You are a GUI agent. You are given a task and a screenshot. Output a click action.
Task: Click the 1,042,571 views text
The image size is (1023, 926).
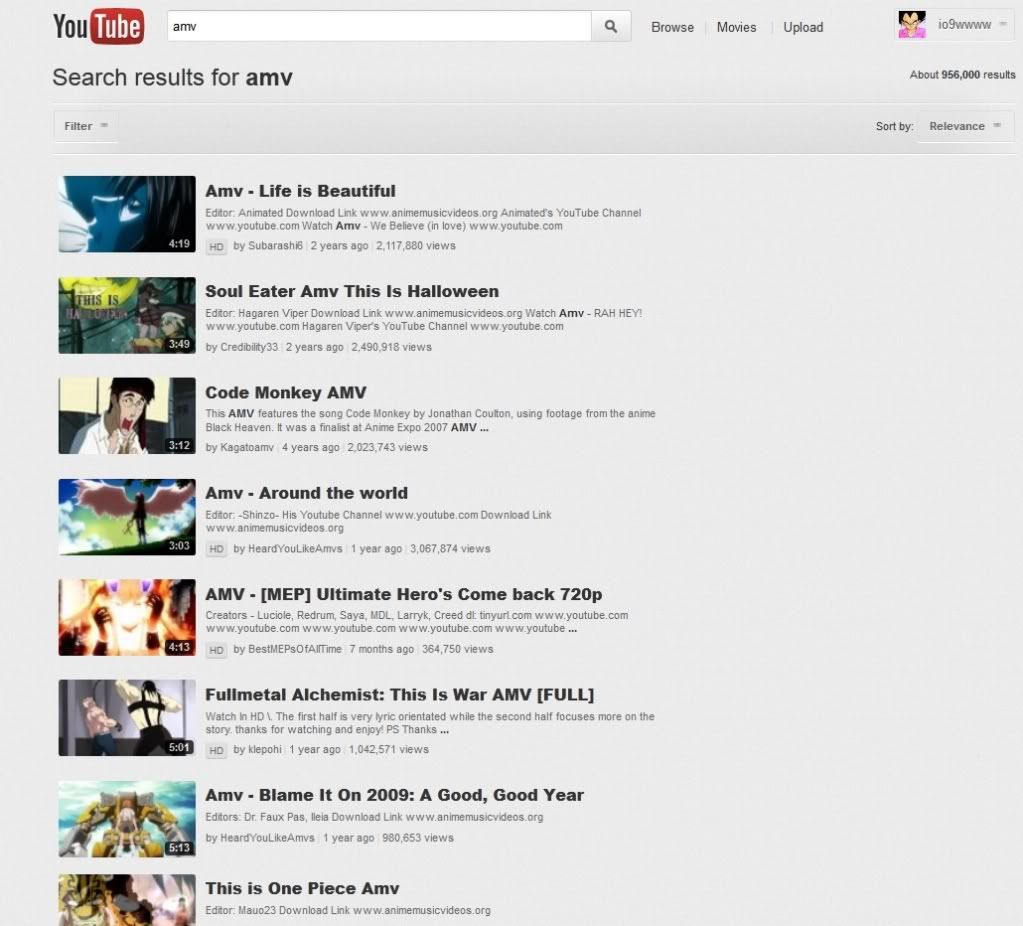[x=388, y=750]
